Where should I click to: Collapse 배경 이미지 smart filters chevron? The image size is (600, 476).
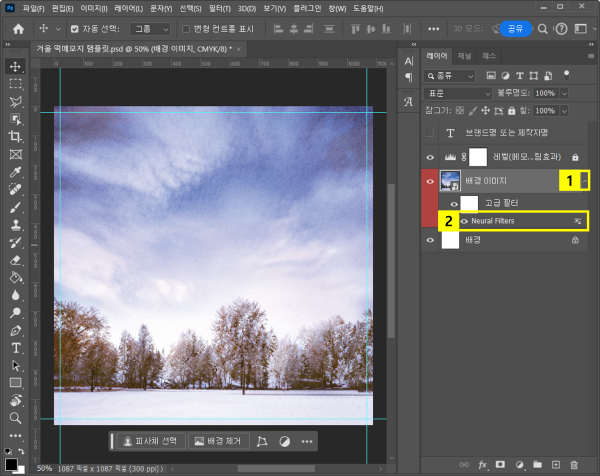(585, 181)
